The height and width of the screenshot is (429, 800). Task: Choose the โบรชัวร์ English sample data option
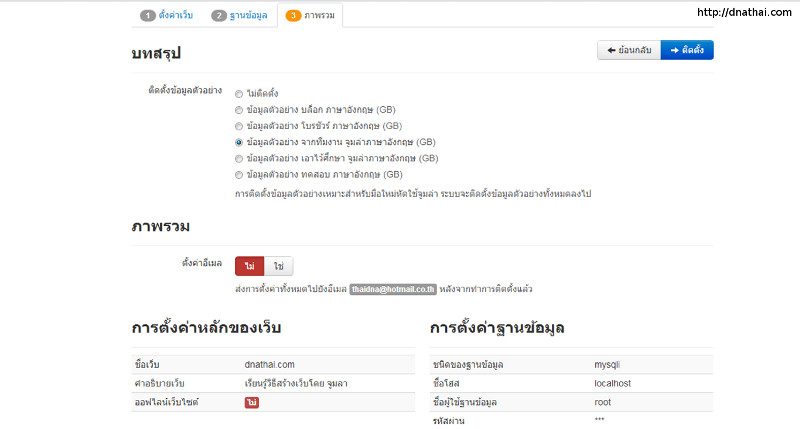click(x=238, y=126)
